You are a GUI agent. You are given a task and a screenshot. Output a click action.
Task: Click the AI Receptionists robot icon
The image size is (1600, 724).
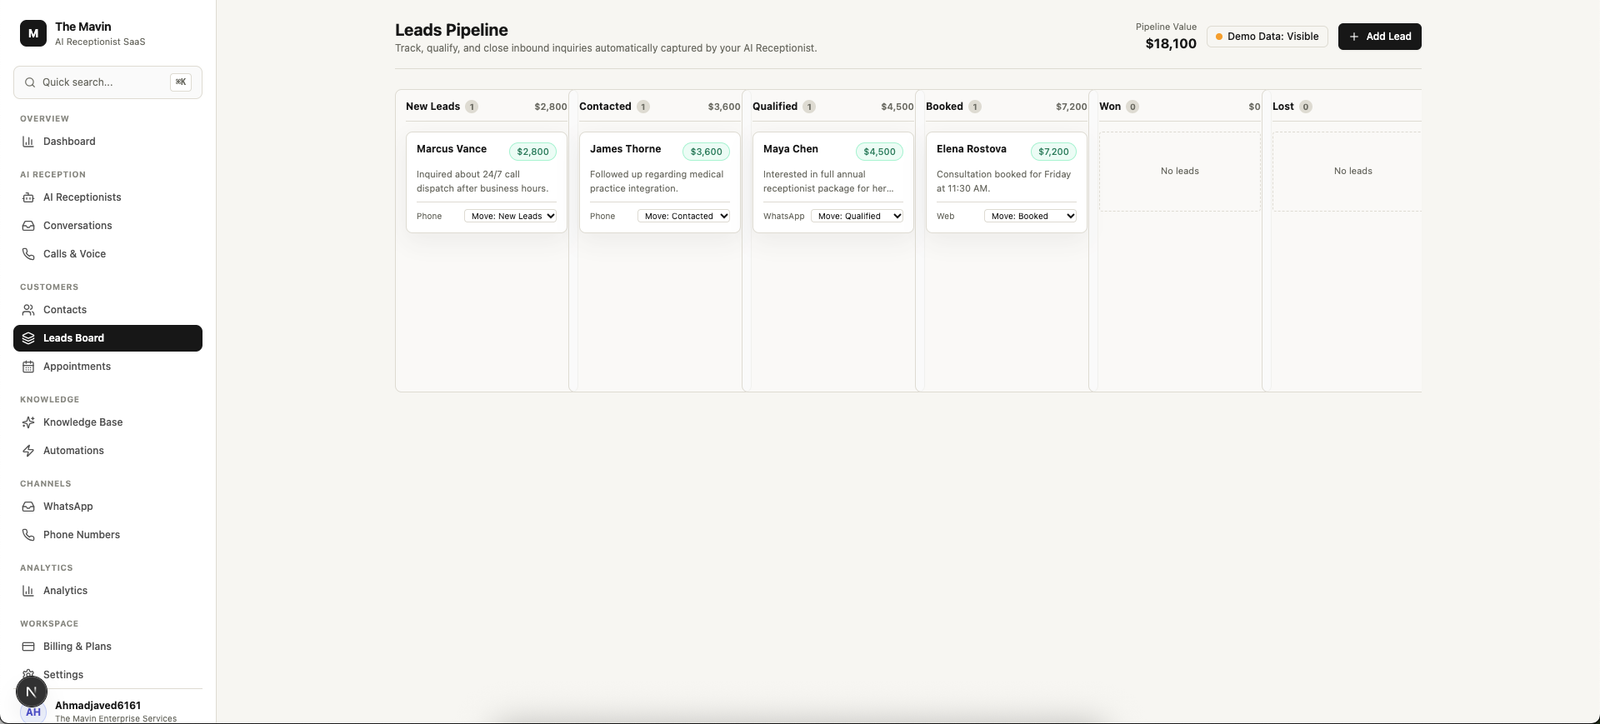click(x=28, y=197)
